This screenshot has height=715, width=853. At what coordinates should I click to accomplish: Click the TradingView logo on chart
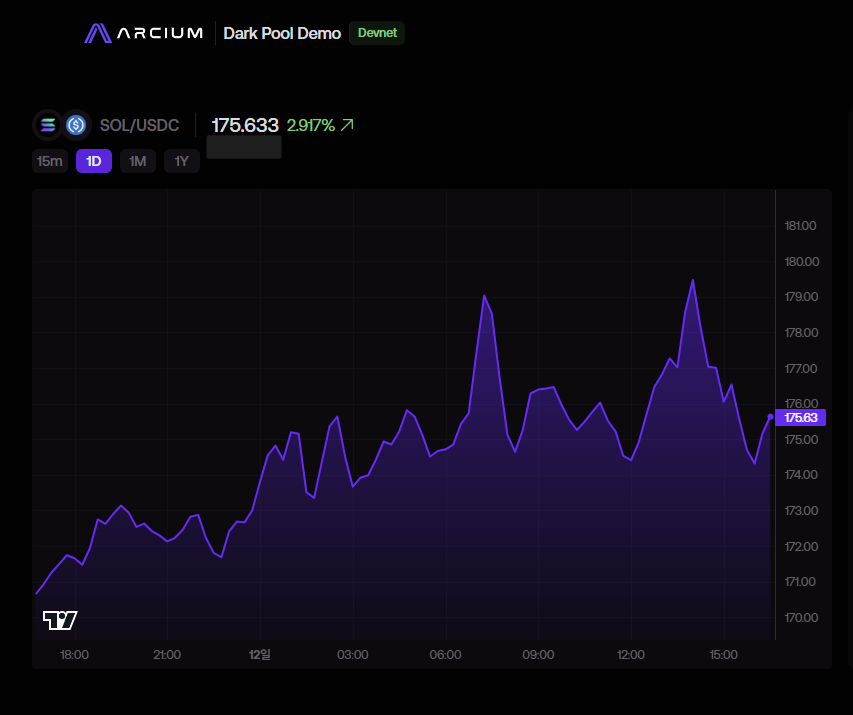(60, 620)
